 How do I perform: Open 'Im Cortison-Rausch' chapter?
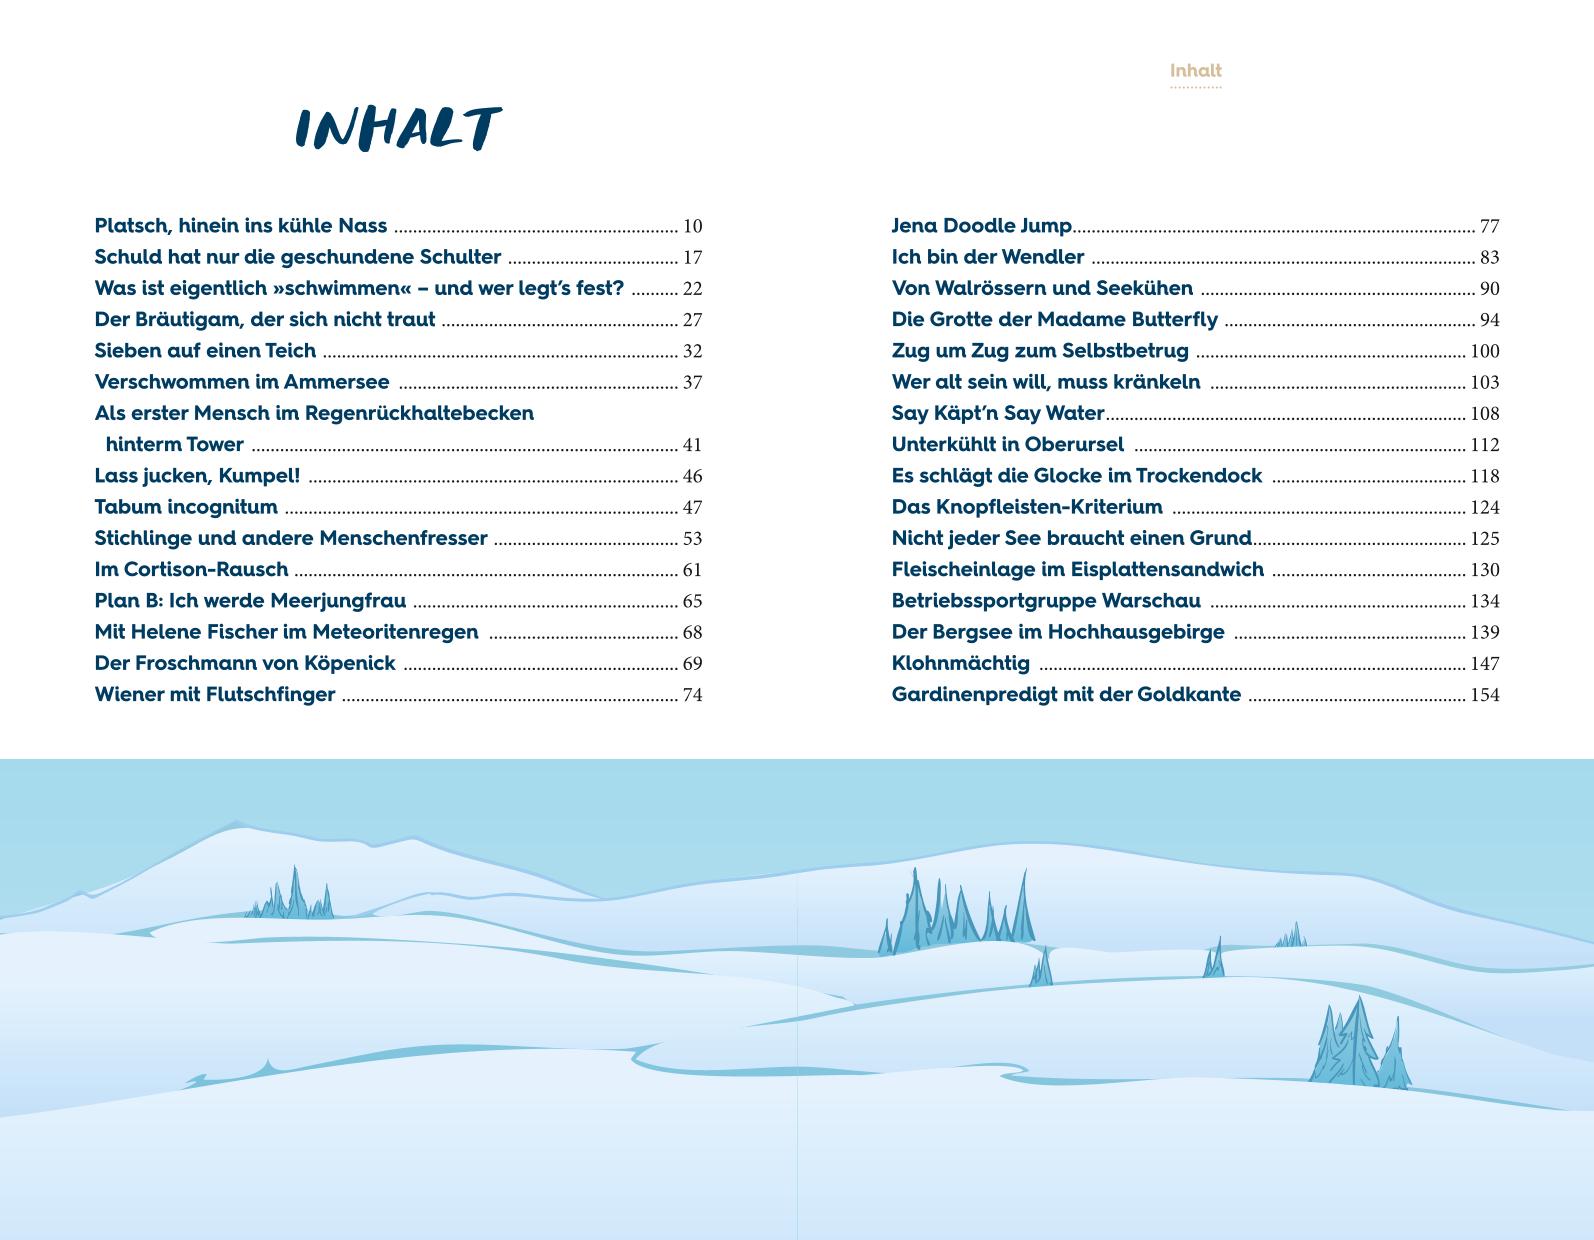tap(191, 570)
